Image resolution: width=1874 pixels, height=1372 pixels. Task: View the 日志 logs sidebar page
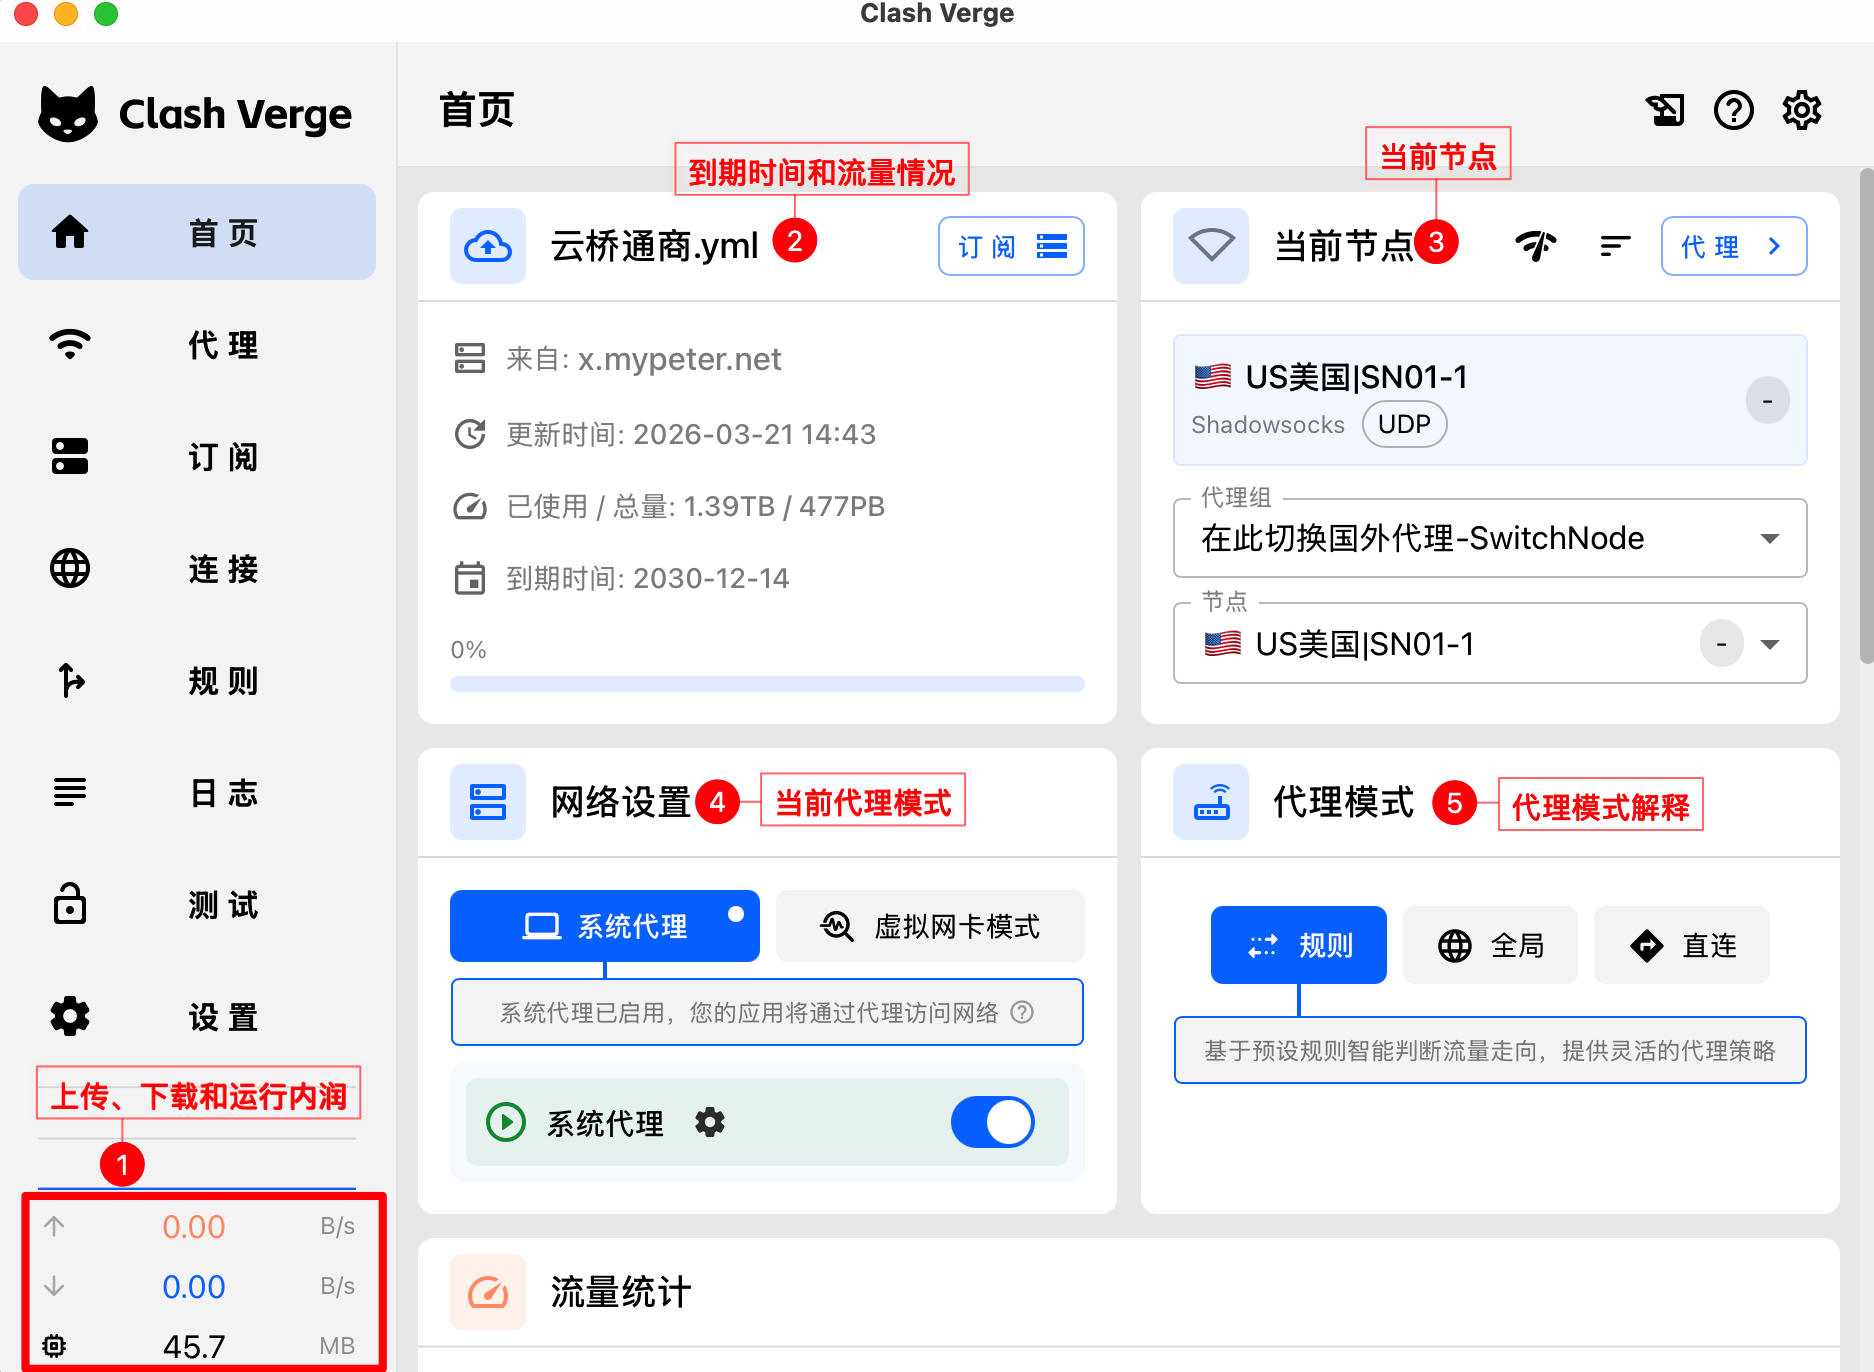(197, 792)
